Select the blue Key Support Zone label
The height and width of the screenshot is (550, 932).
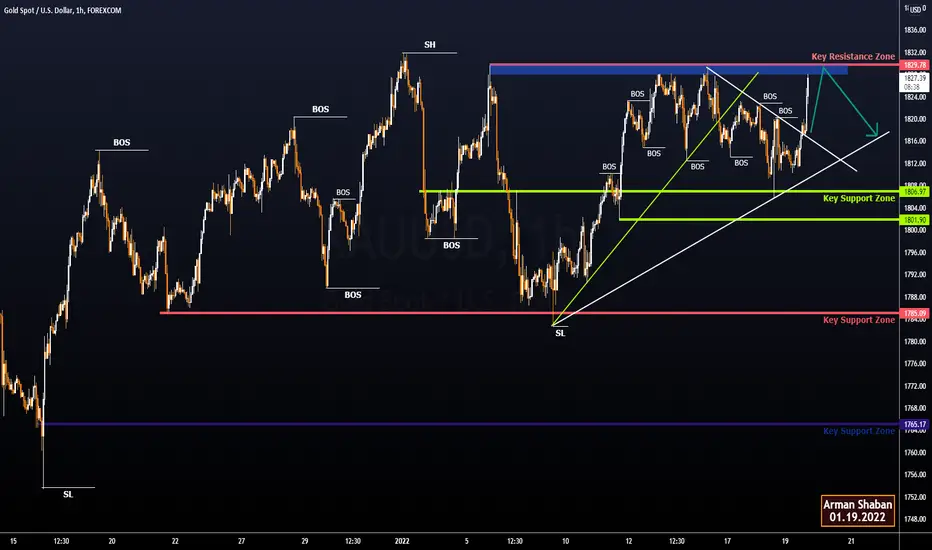point(859,431)
